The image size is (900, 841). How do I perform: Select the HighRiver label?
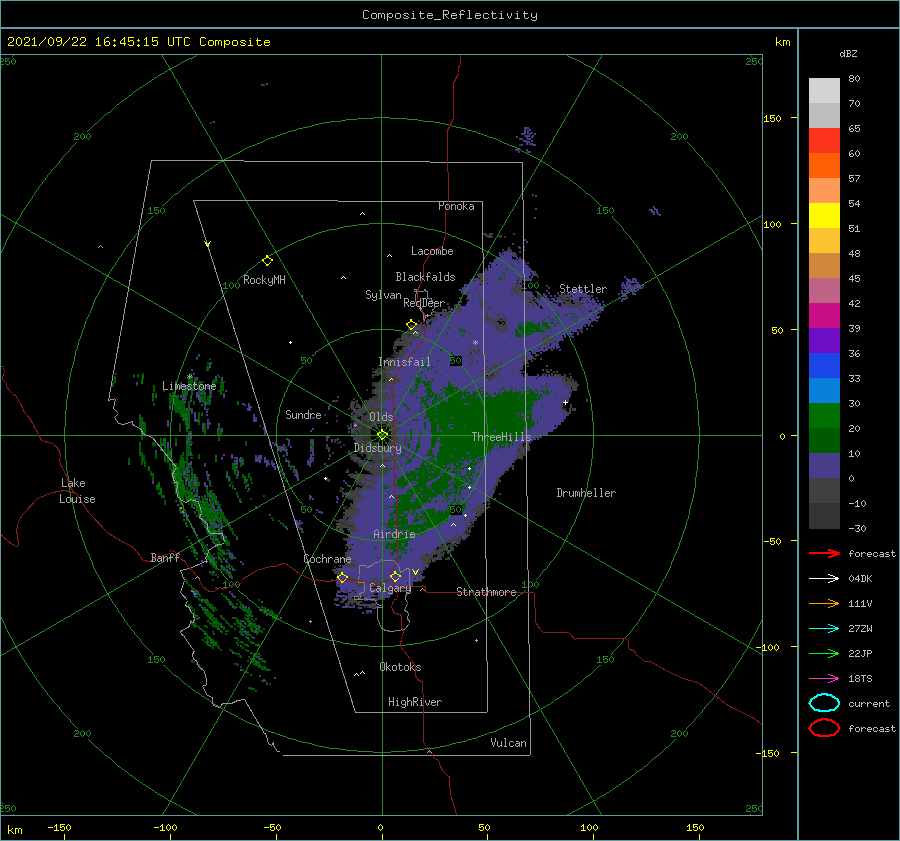tap(415, 702)
